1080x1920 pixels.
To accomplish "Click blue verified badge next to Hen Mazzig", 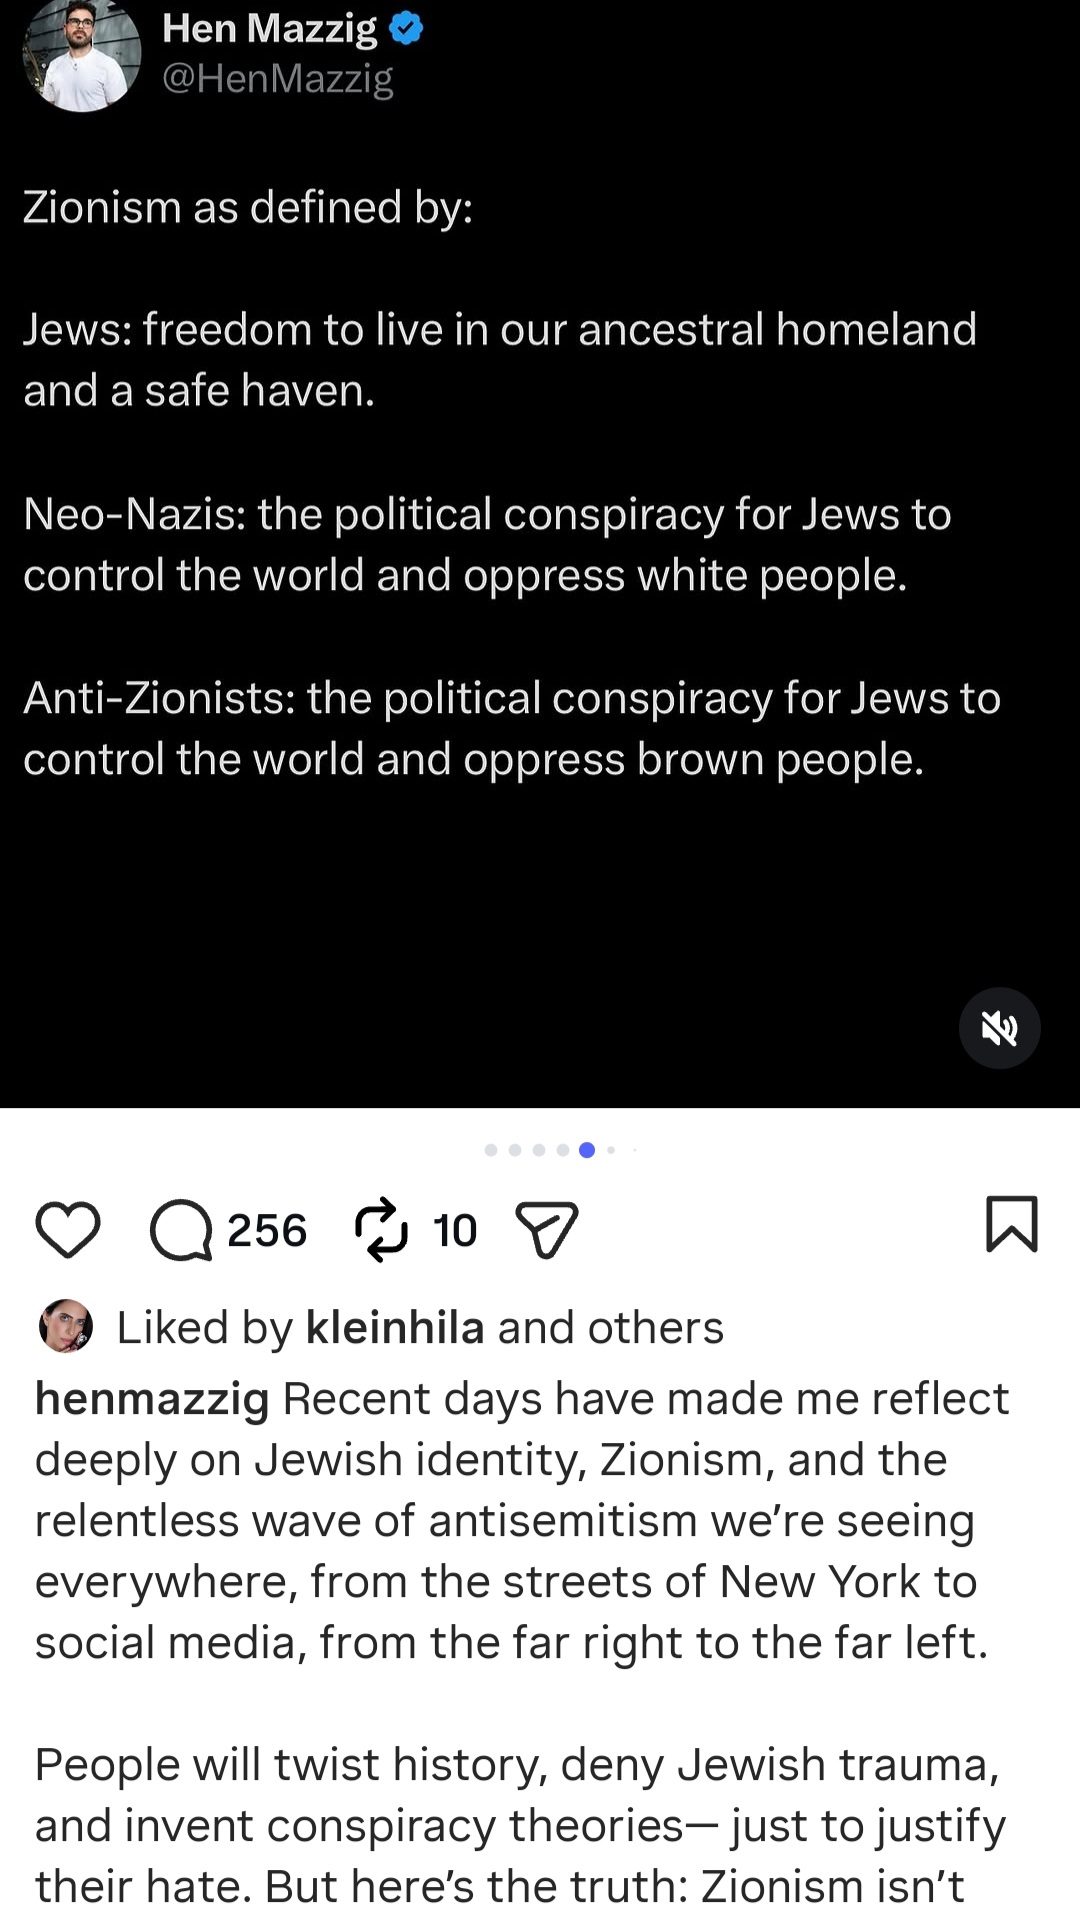I will point(406,29).
